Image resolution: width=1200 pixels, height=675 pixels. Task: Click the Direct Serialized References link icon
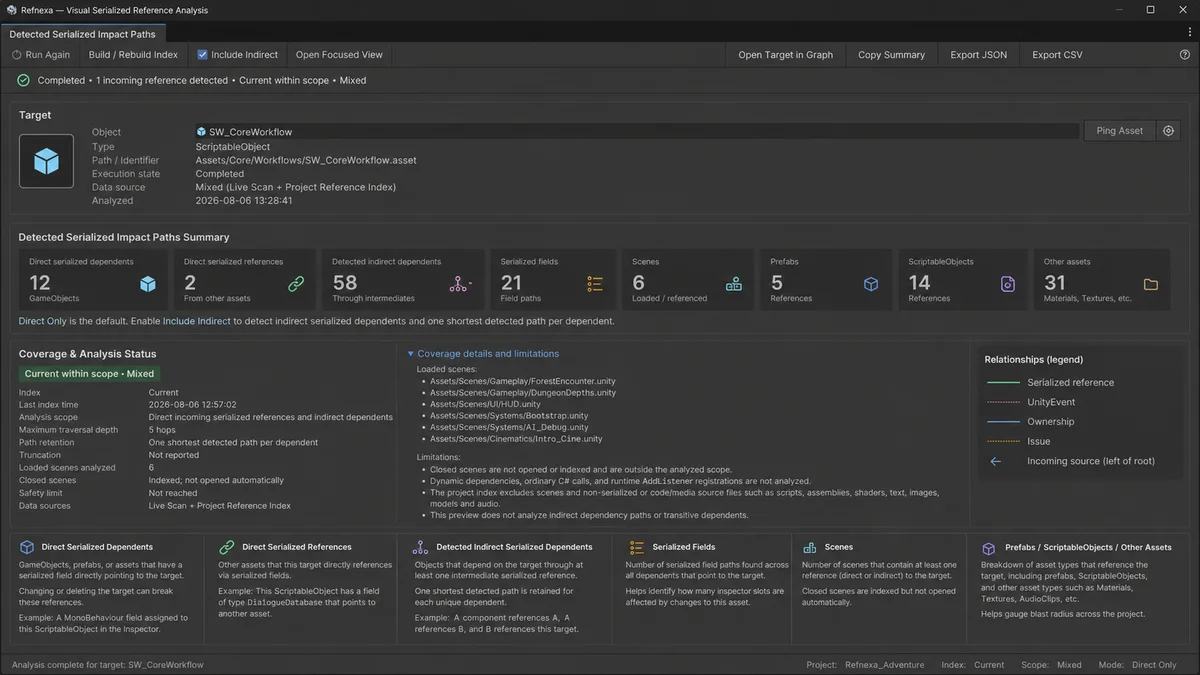click(x=227, y=547)
